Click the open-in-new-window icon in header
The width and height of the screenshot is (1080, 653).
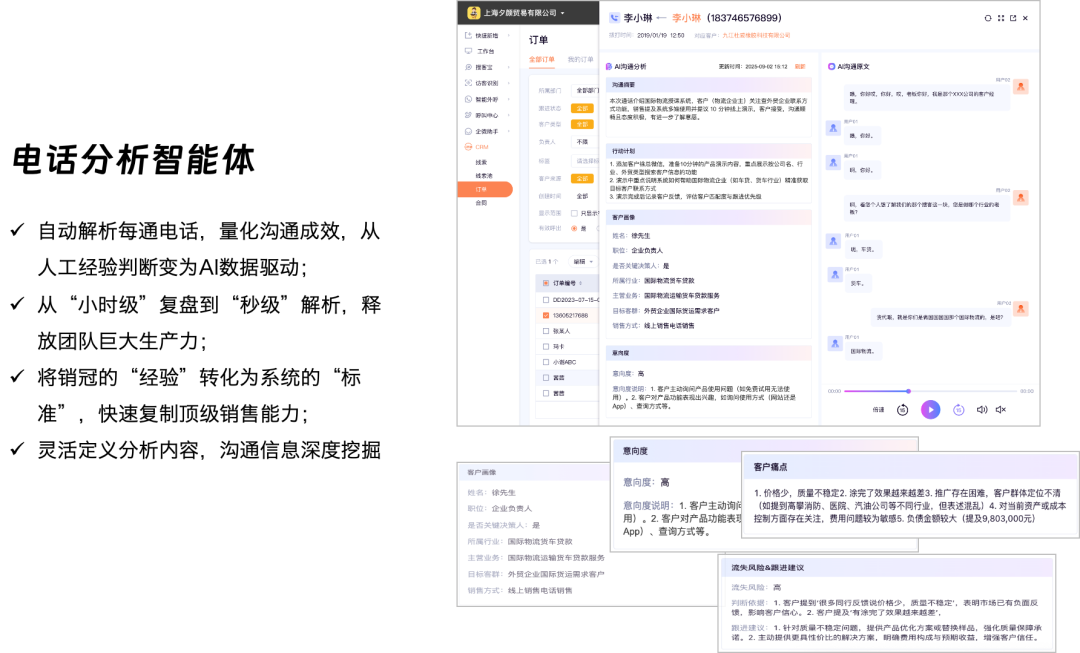1013,19
